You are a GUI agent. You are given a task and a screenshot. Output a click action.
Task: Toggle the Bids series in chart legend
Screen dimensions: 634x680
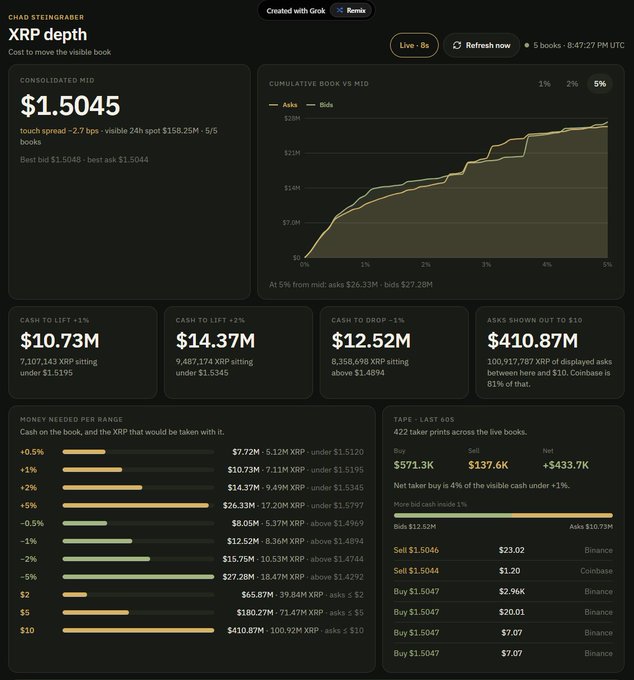(x=320, y=105)
